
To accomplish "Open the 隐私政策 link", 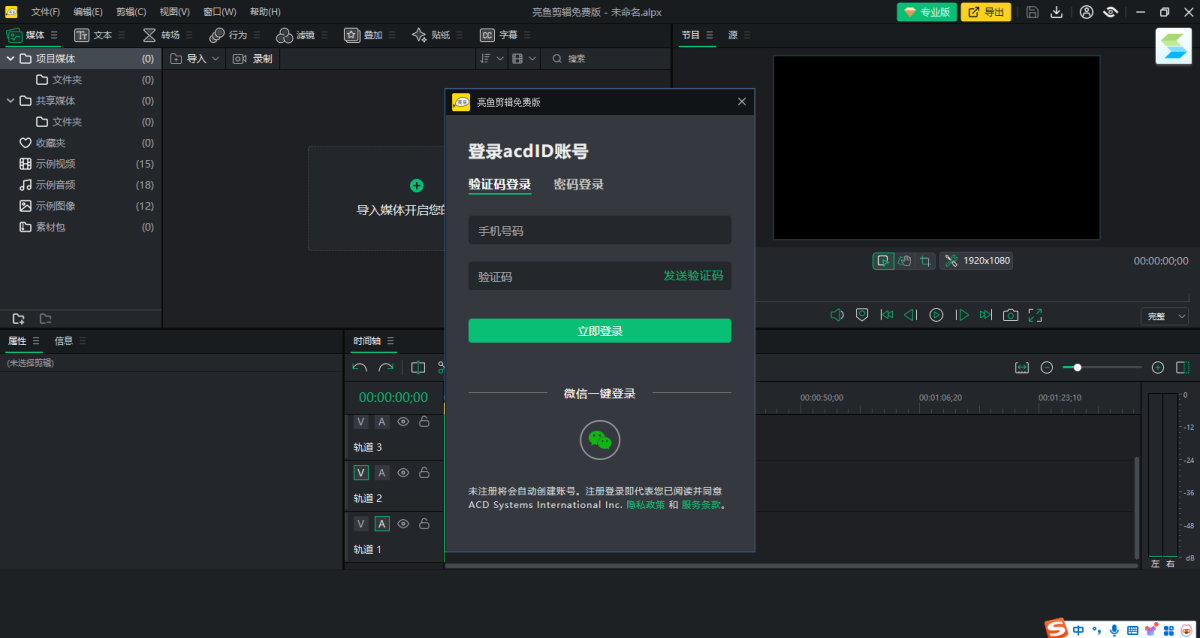I will 645,505.
